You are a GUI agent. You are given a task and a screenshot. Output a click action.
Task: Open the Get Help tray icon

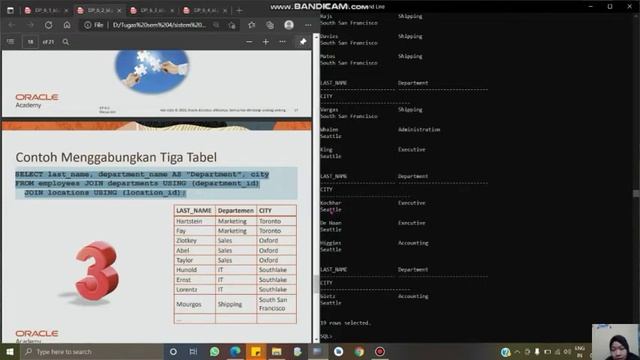tap(506, 351)
